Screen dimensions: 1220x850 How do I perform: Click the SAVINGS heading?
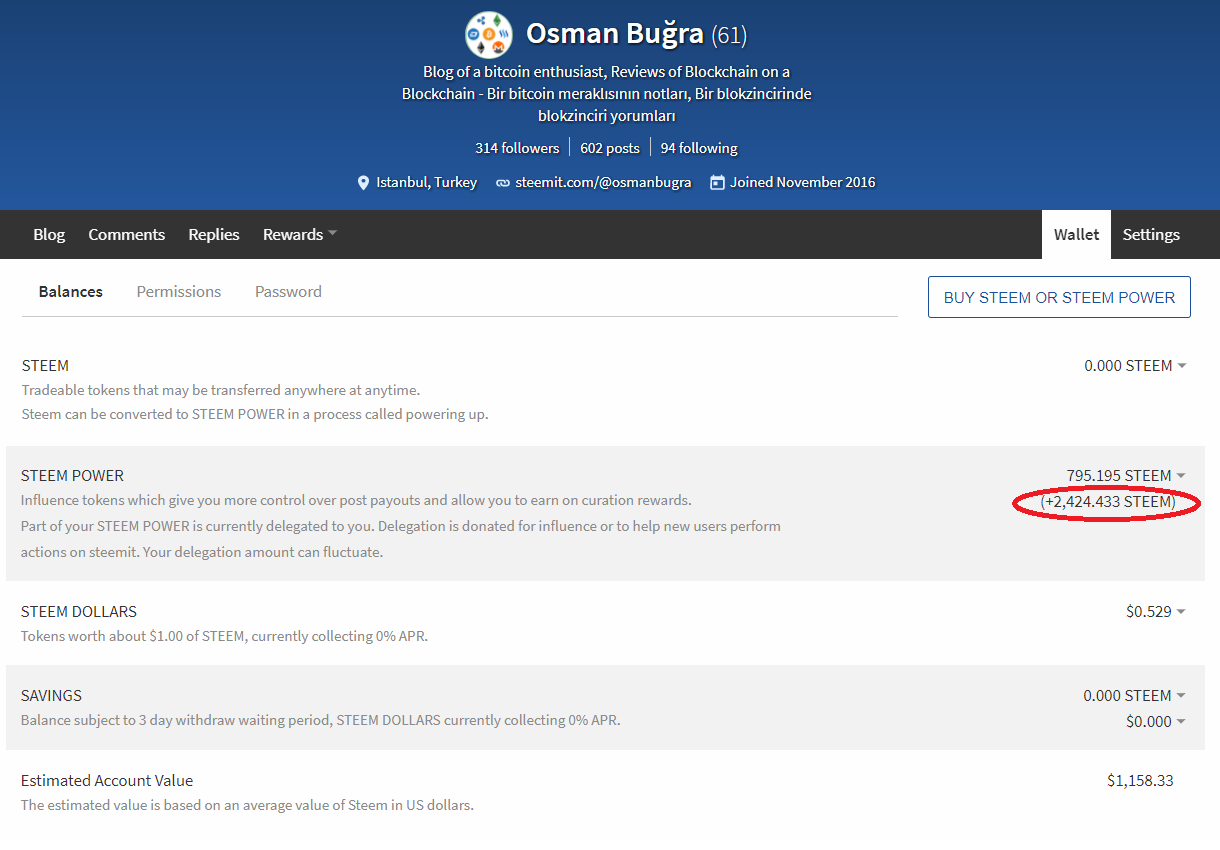click(x=51, y=696)
